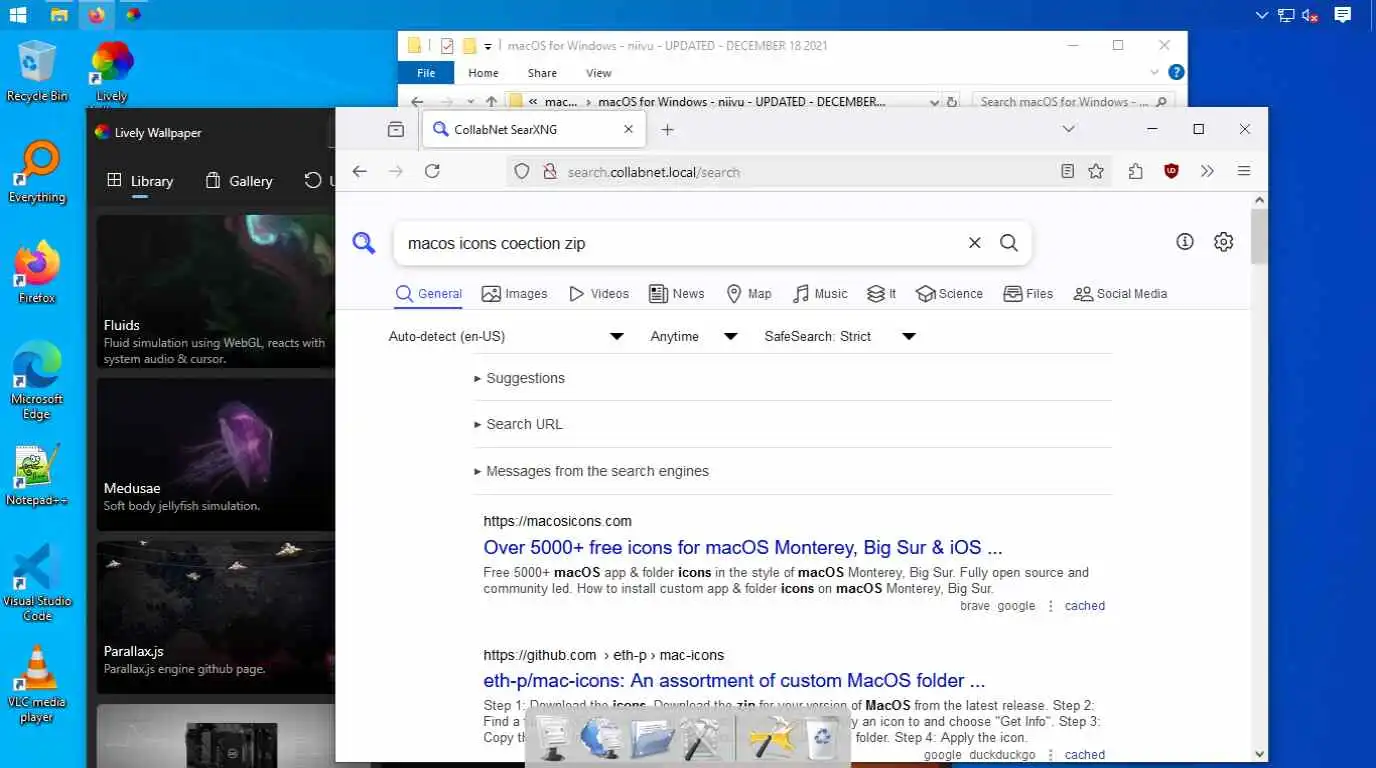Open the Auto-detect language dropdown
Viewport: 1376px width, 768px height.
(x=506, y=336)
